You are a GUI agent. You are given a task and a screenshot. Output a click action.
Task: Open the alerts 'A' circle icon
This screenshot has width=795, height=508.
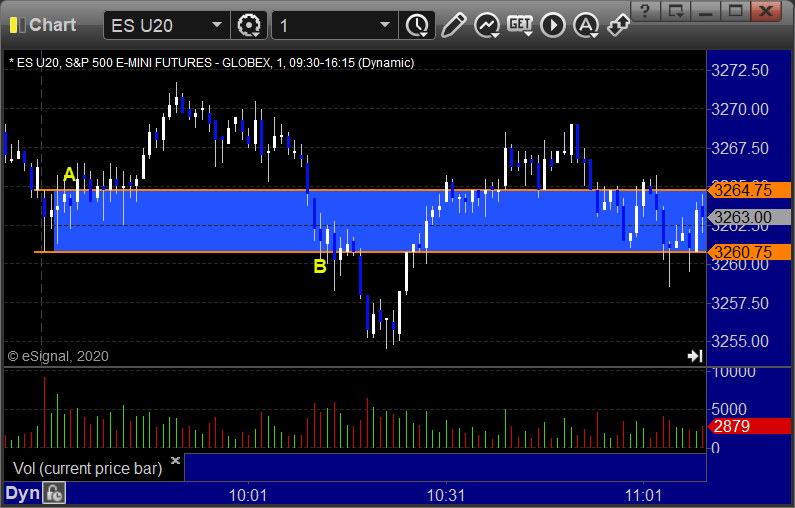coord(586,25)
